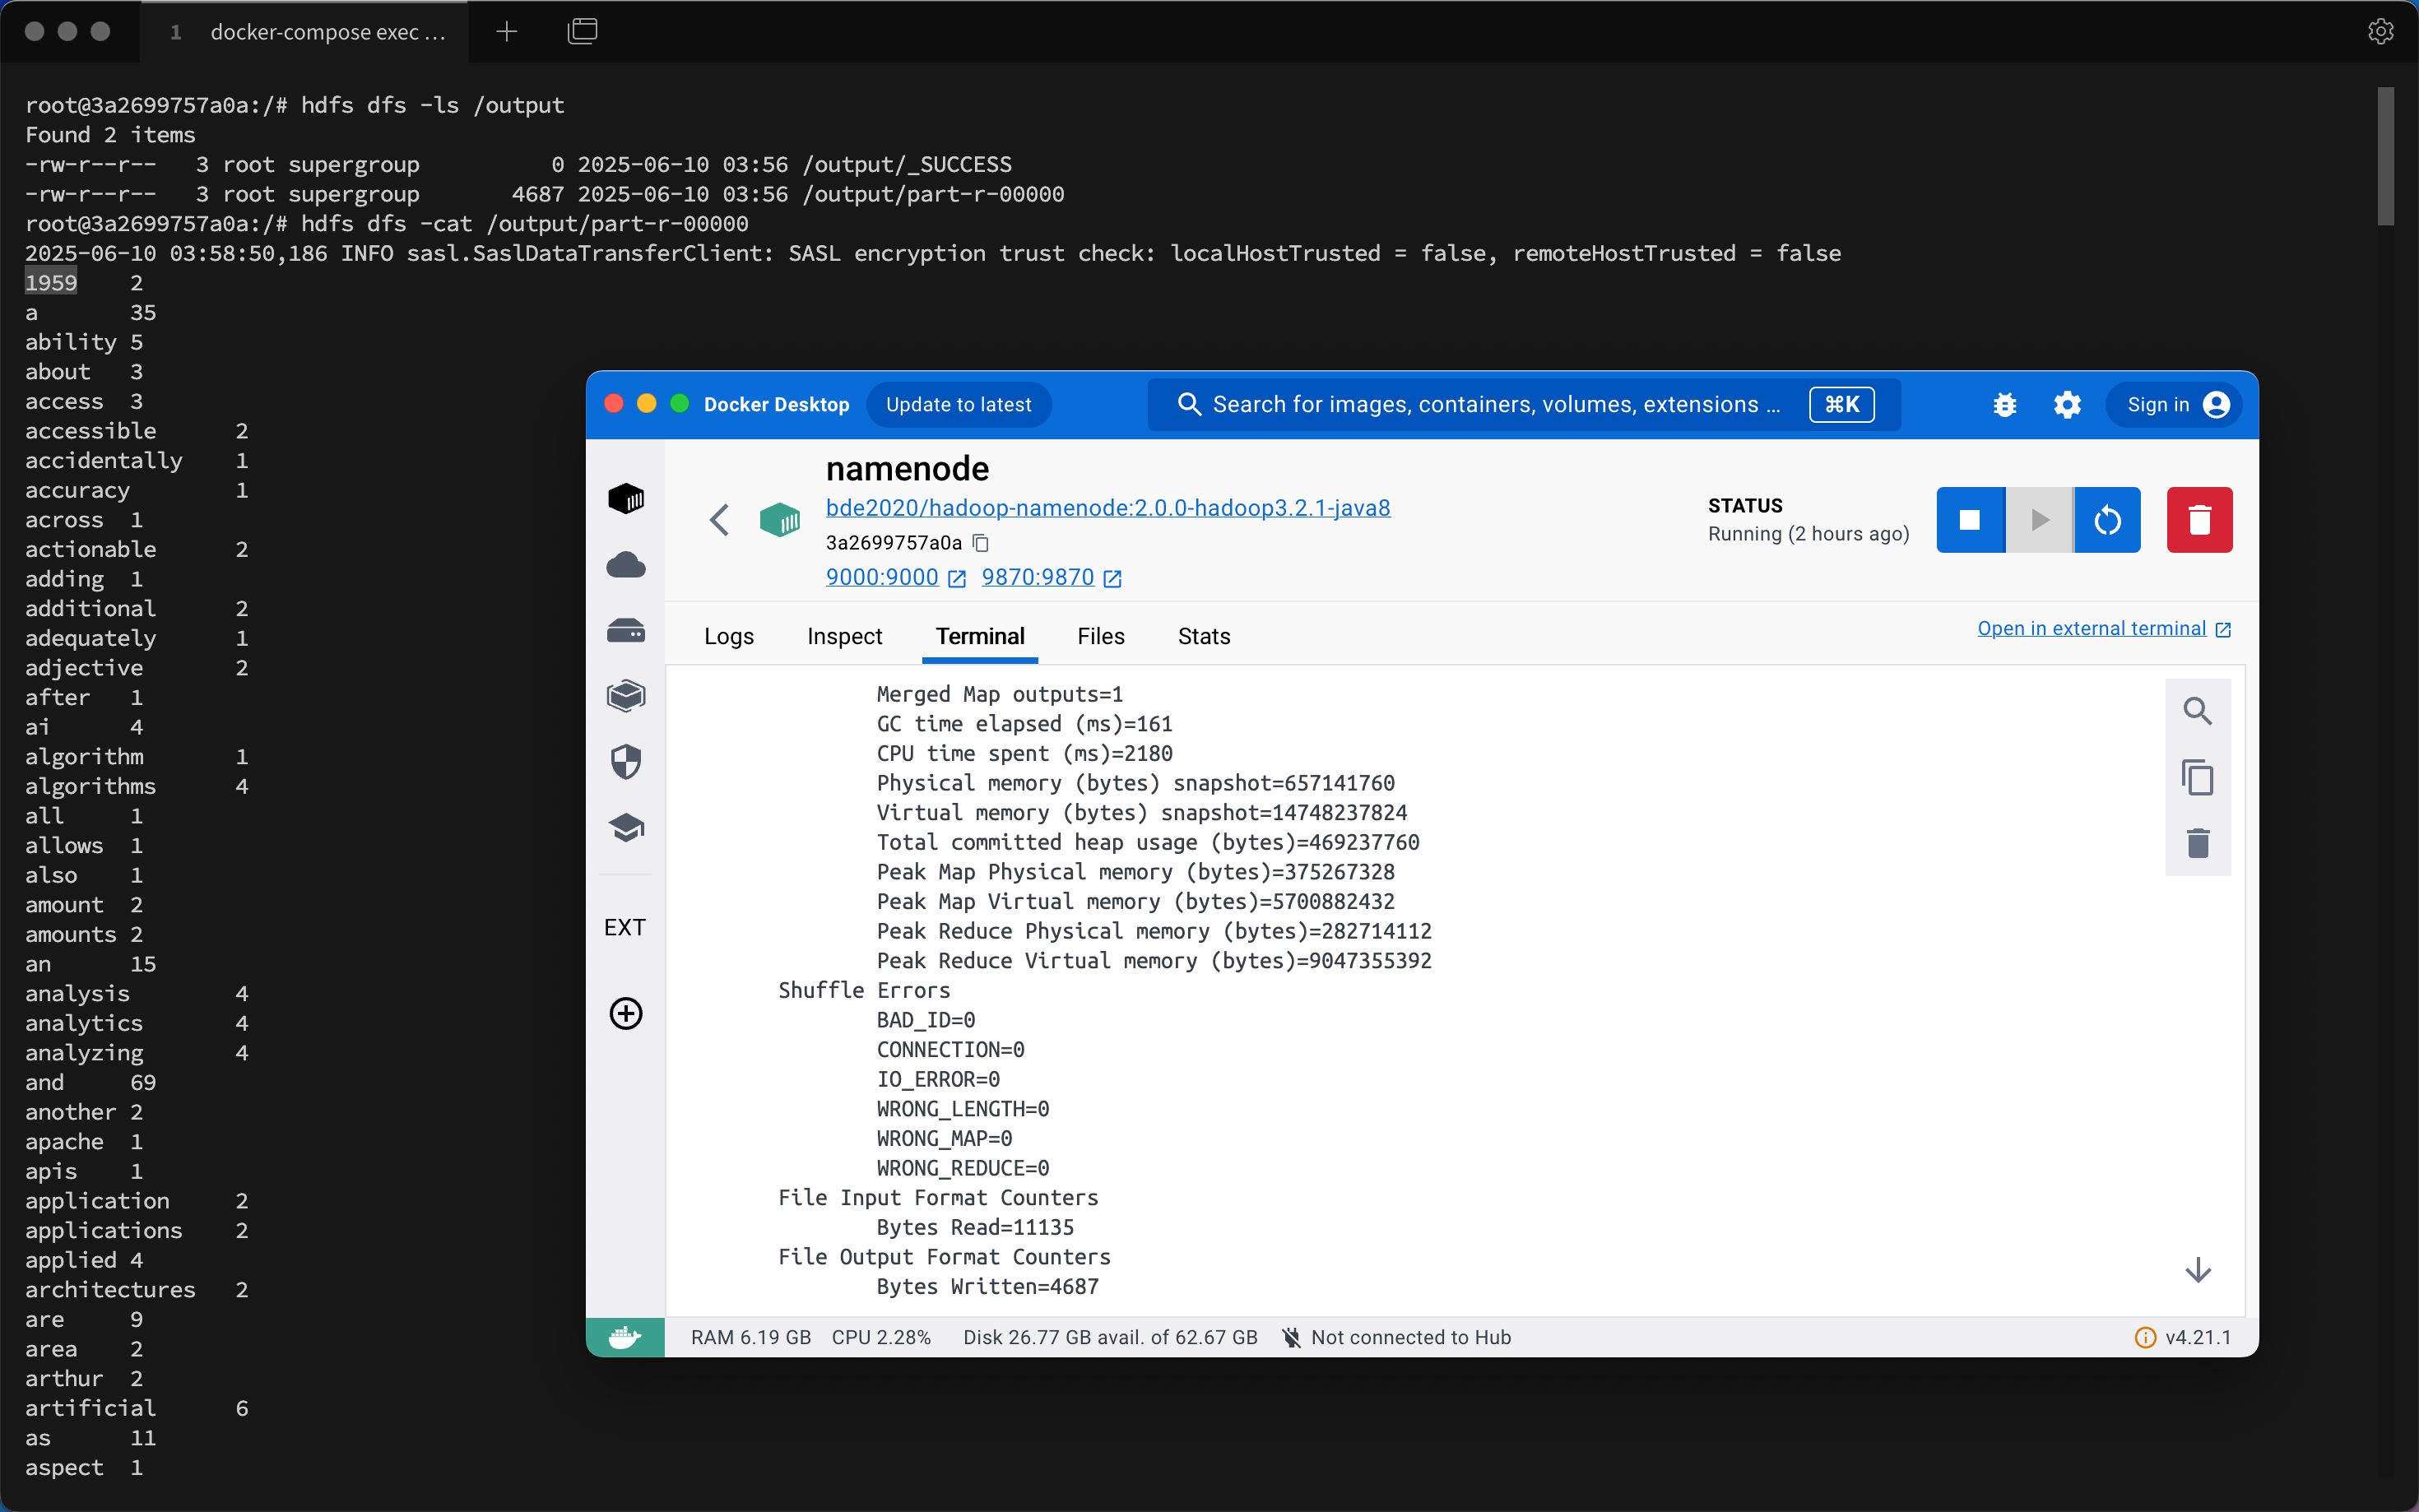Screen dimensions: 2419x1512
Task: Switch to the Files tab
Action: (x=1100, y=636)
